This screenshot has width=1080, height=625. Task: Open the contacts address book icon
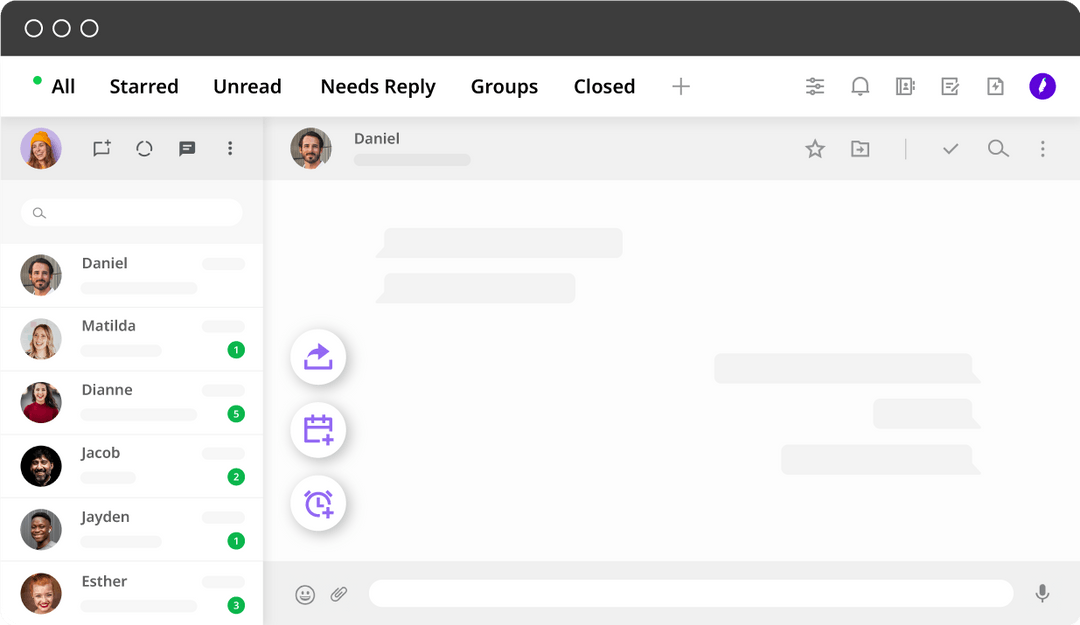pos(905,86)
